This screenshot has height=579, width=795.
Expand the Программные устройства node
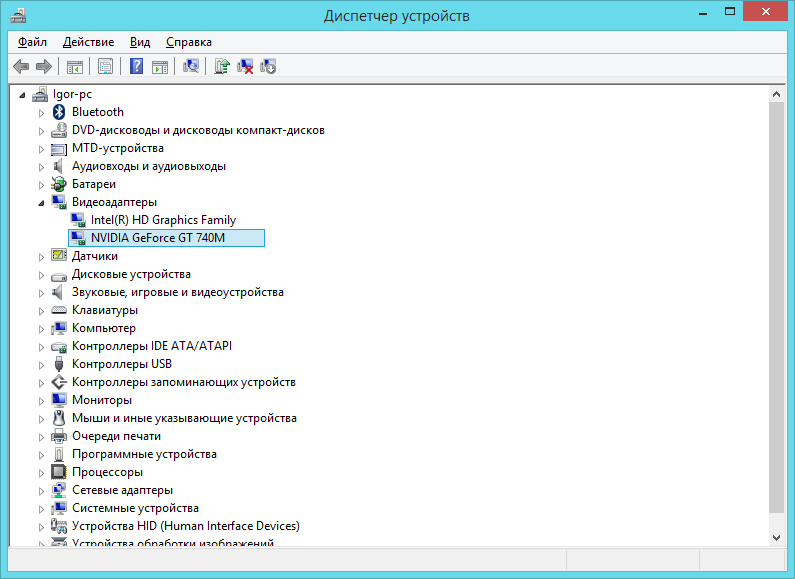[x=42, y=455]
